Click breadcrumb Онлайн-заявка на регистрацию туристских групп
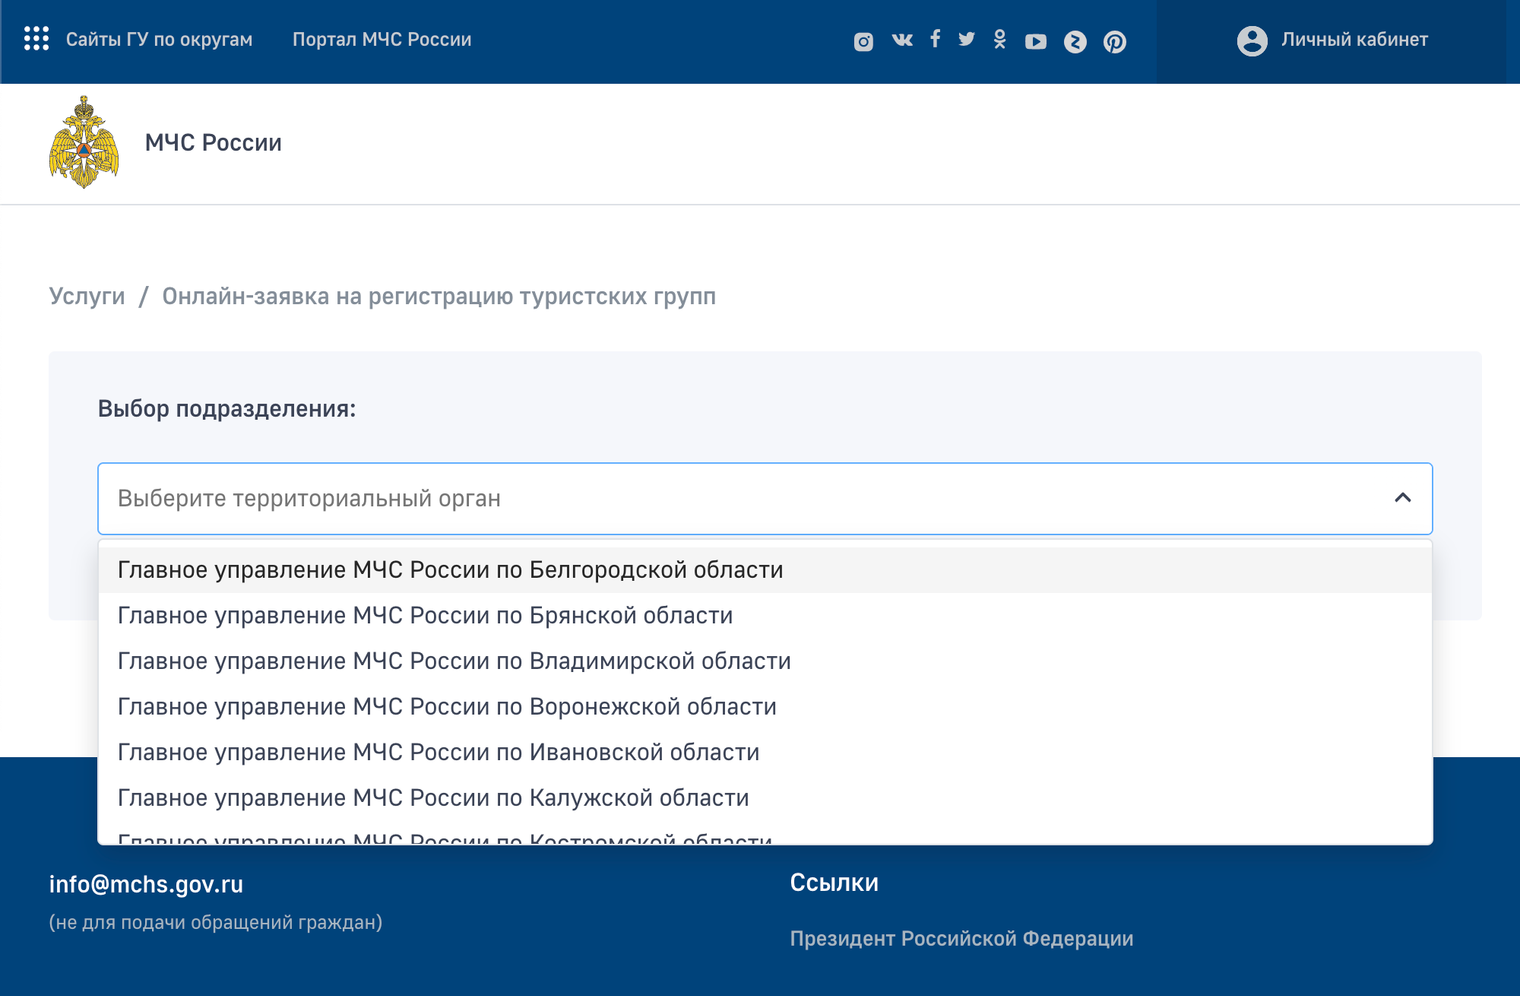The width and height of the screenshot is (1520, 996). (439, 297)
